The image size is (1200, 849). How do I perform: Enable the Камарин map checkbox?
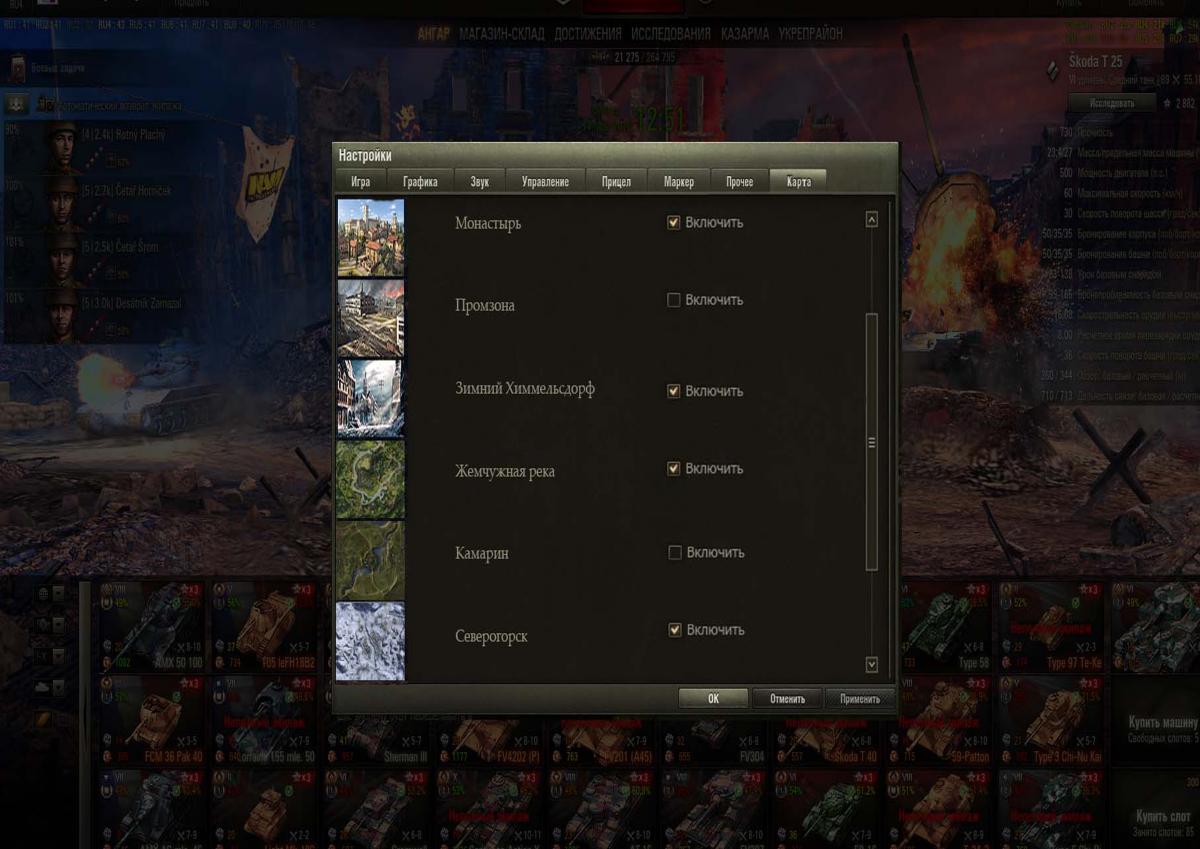[674, 552]
